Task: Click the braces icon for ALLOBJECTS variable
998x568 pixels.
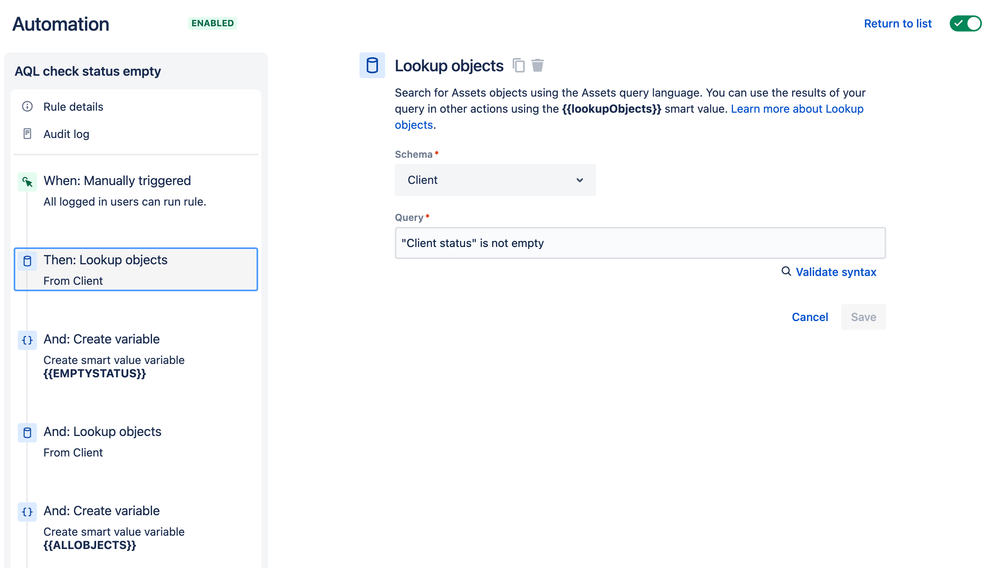Action: [x=27, y=512]
